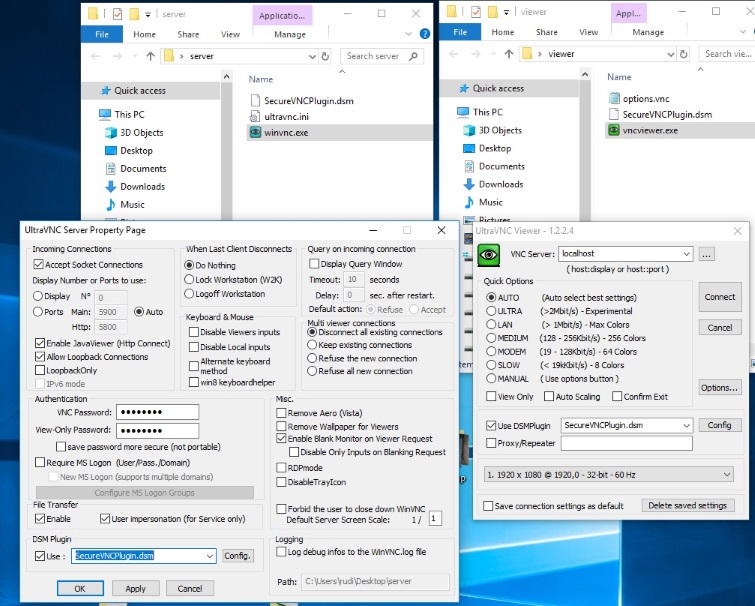Click options.vnc file icon in viewer window
Viewport: 755px width, 606px height.
click(614, 98)
